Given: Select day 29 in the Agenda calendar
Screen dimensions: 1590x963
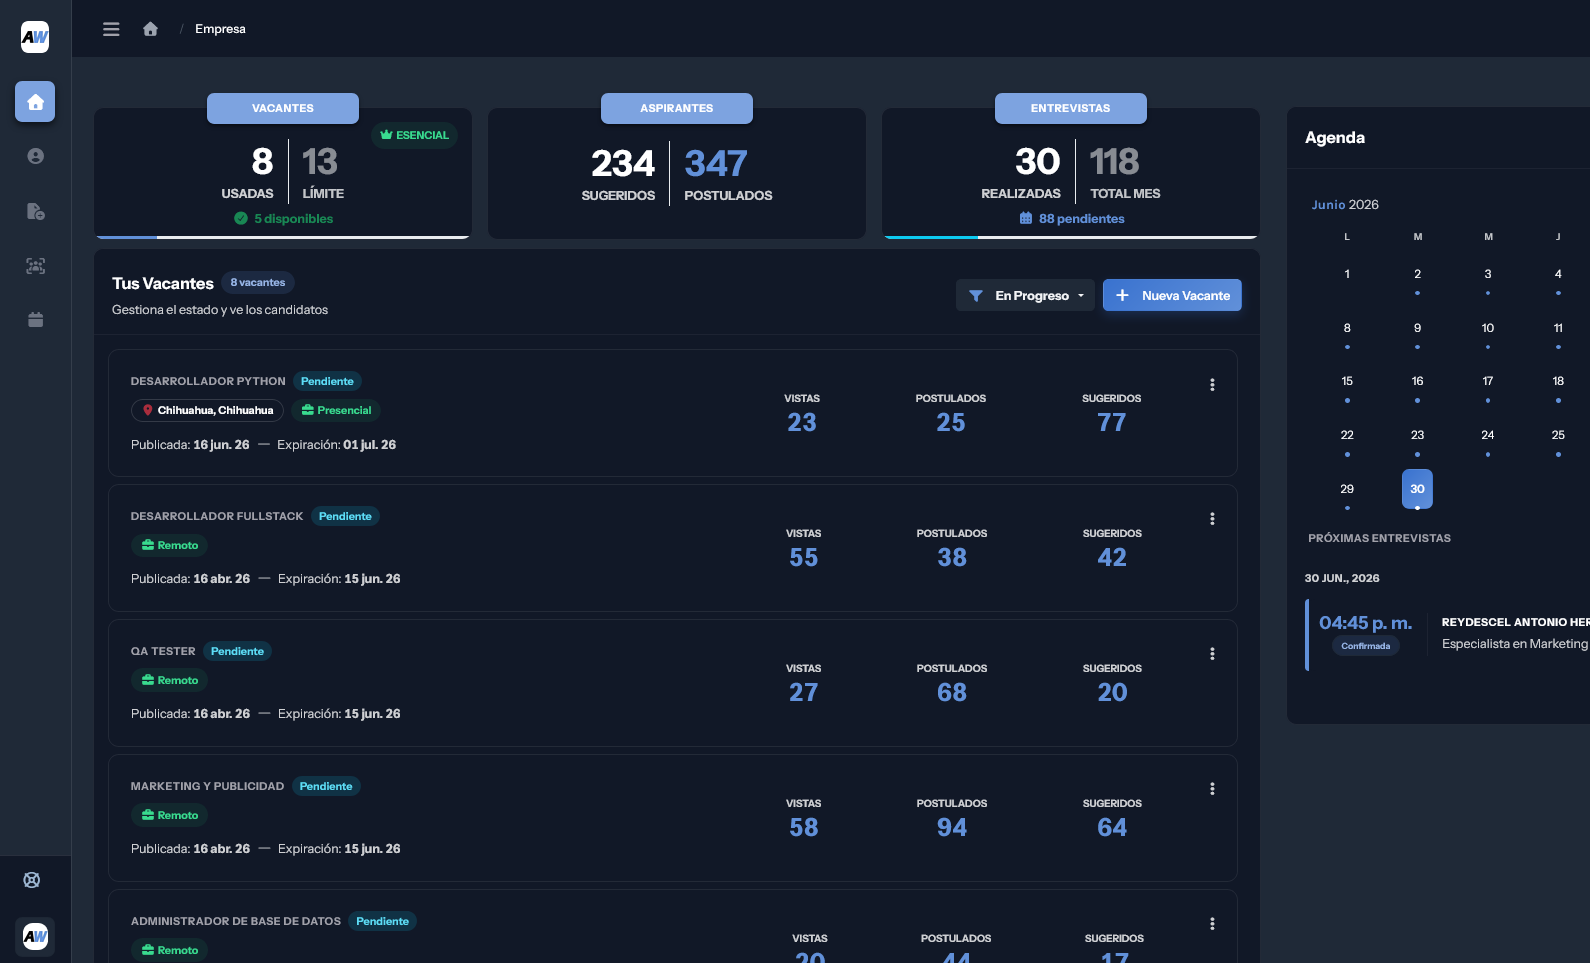Looking at the screenshot, I should click(1347, 489).
